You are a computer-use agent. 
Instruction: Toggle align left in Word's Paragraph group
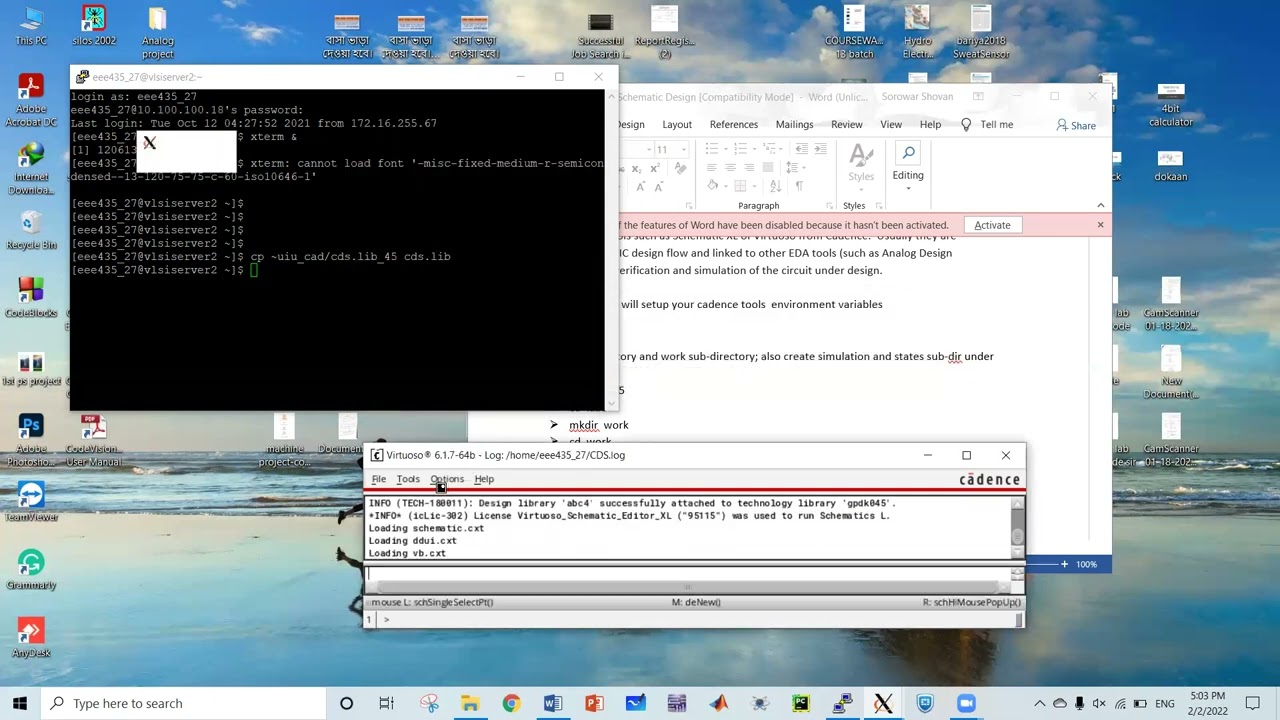point(712,167)
